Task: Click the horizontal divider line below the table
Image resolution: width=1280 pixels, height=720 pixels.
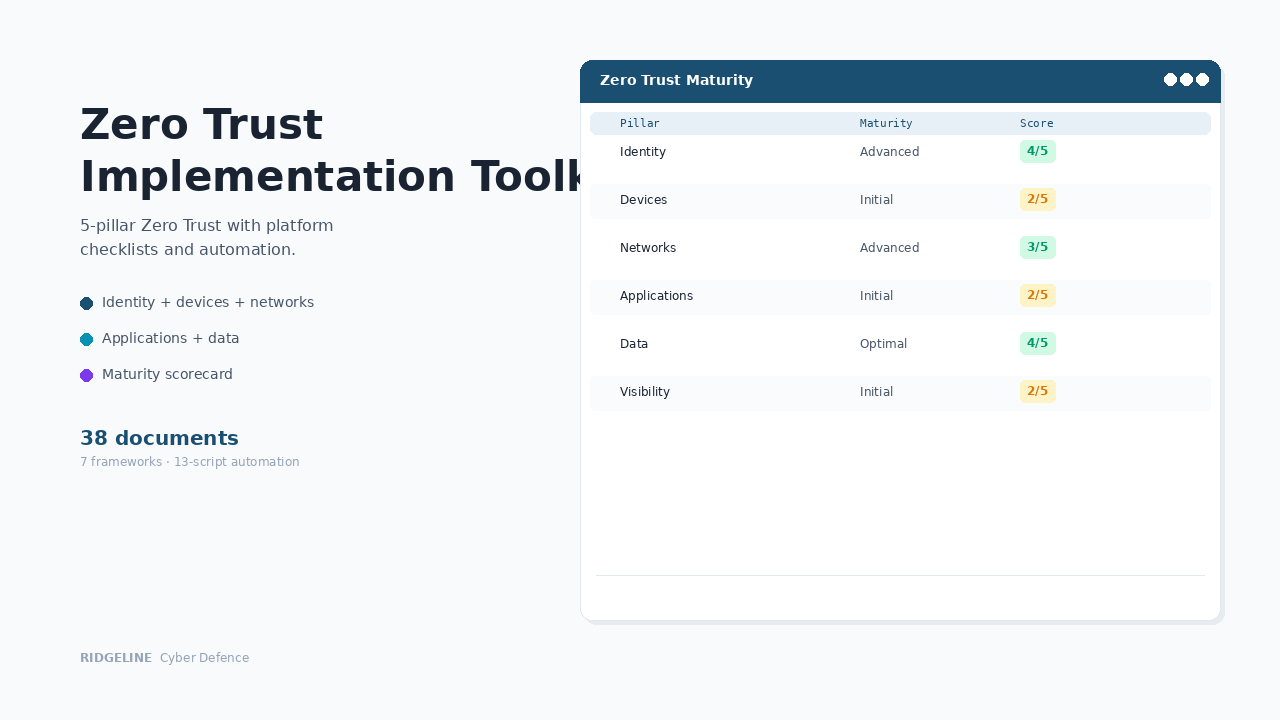Action: (x=900, y=575)
